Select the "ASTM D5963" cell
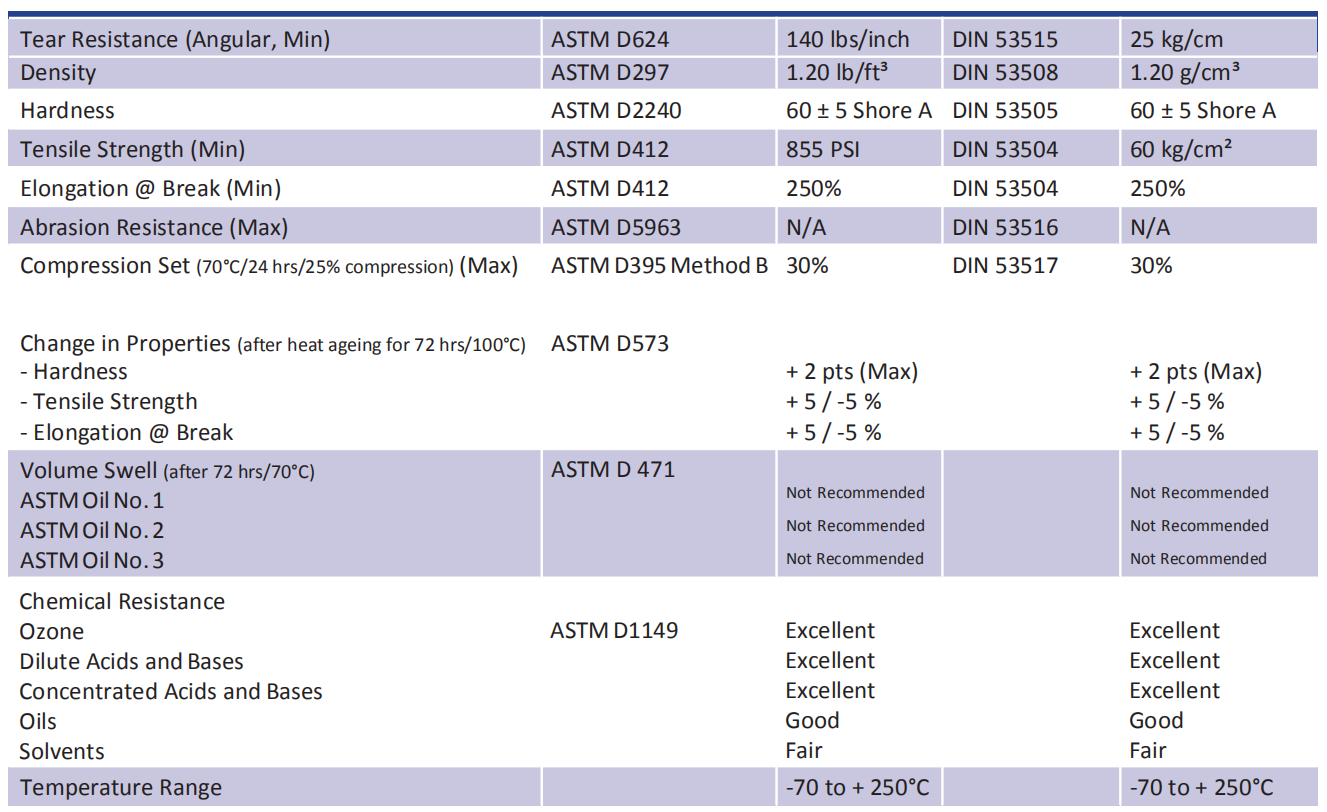The height and width of the screenshot is (812, 1327). 616,227
